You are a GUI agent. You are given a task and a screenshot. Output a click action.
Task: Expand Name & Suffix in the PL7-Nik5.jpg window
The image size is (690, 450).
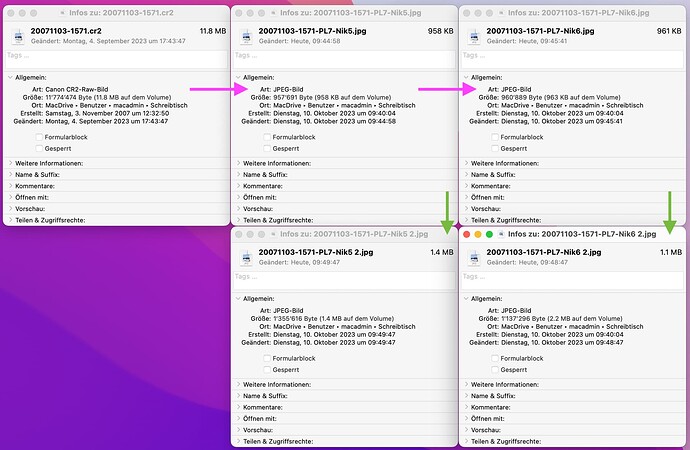coord(238,175)
